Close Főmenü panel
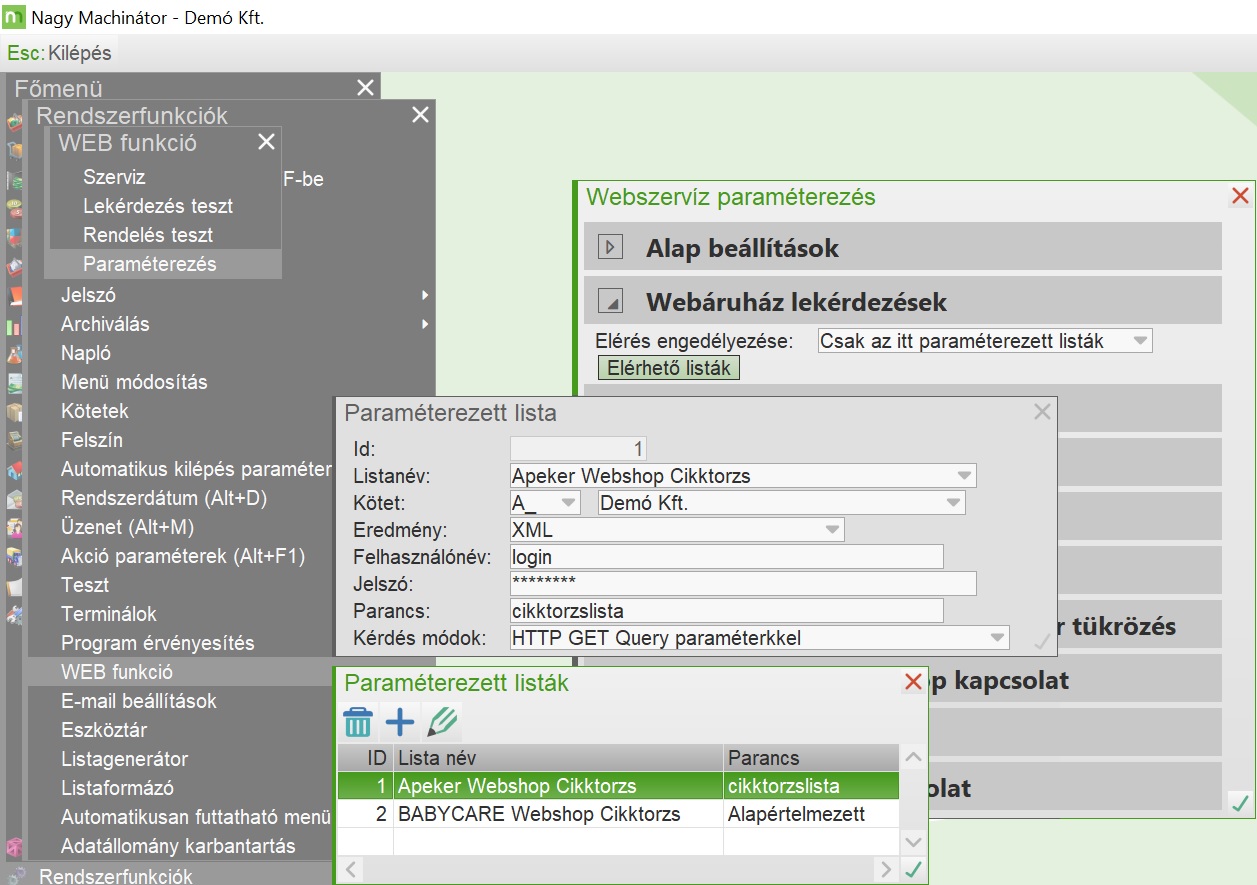The height and width of the screenshot is (885, 1257). click(366, 88)
